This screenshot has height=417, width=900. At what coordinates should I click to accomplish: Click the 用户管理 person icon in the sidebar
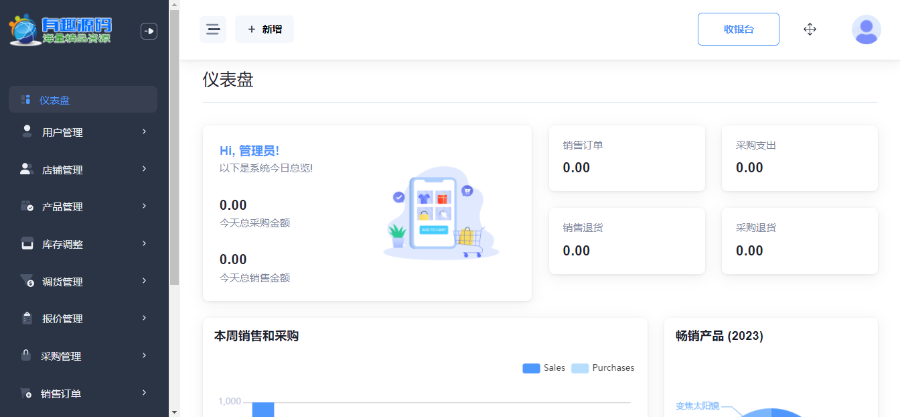click(27, 131)
